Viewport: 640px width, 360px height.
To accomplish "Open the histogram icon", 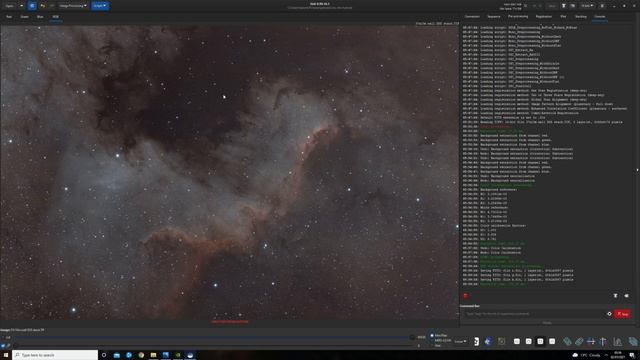I will coord(618,341).
